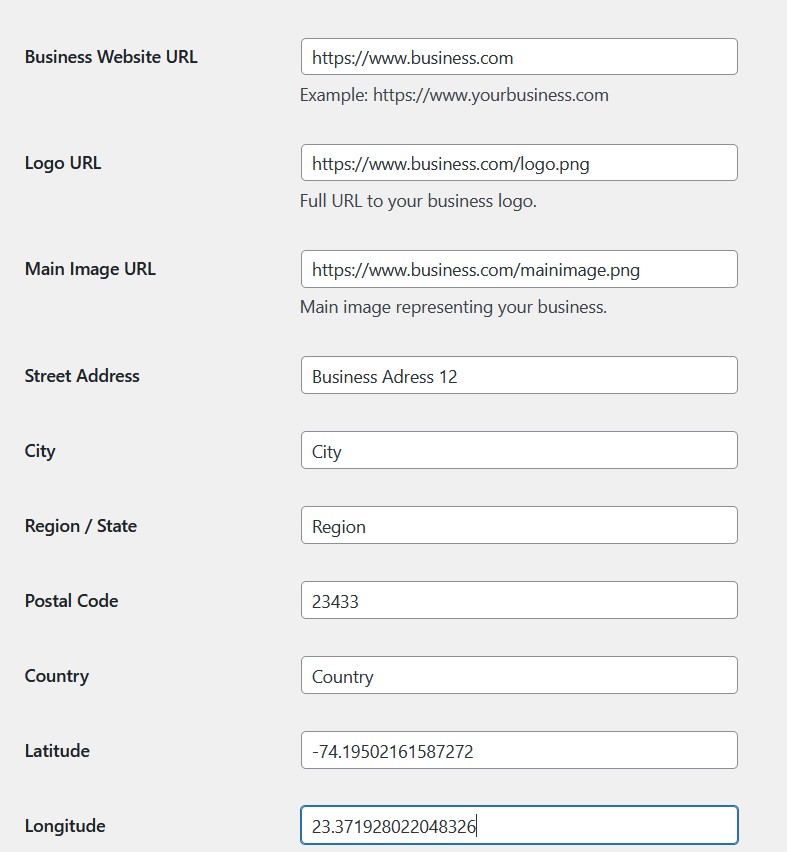
Task: Select the Logo URL text box
Action: click(518, 162)
